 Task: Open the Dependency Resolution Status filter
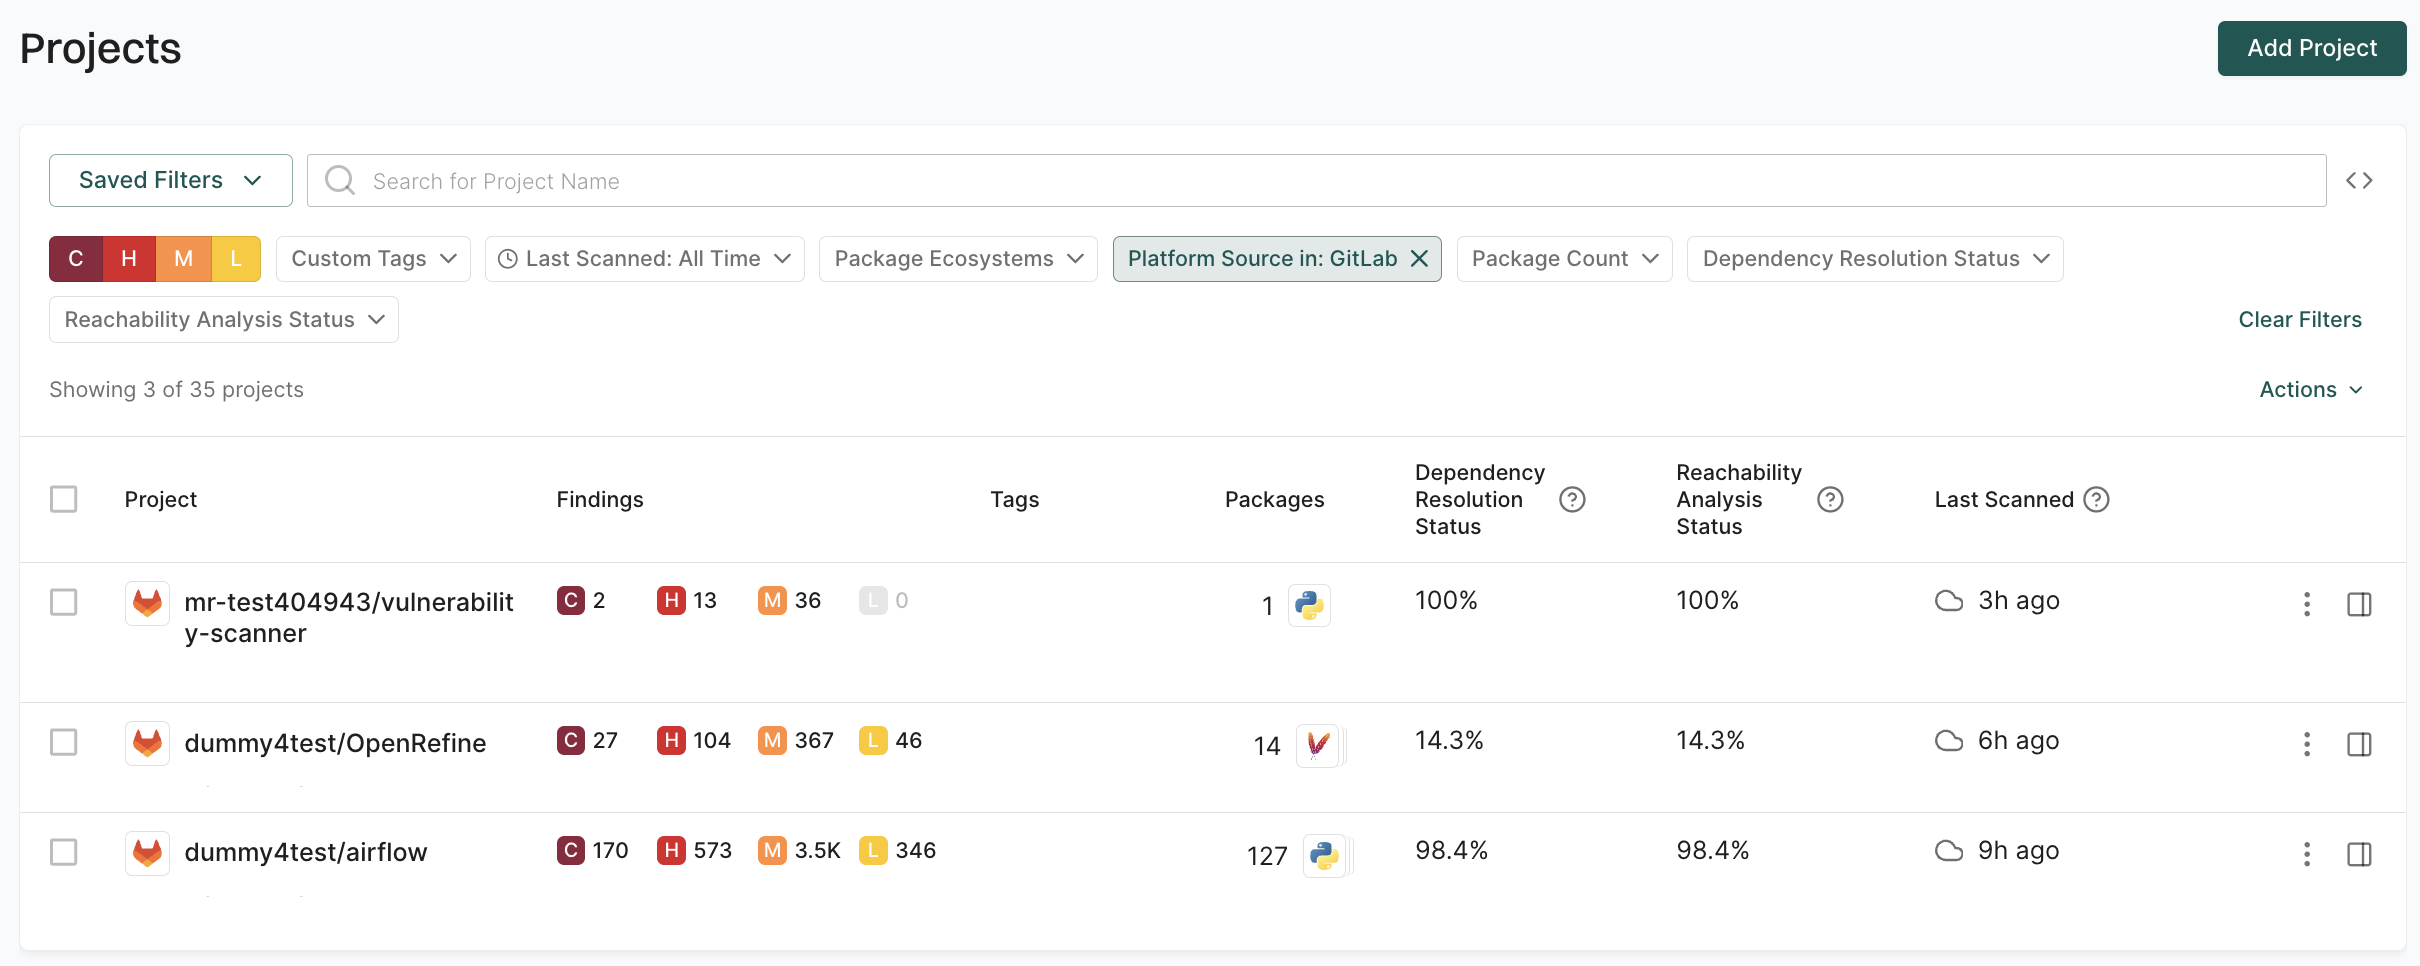coord(1873,258)
